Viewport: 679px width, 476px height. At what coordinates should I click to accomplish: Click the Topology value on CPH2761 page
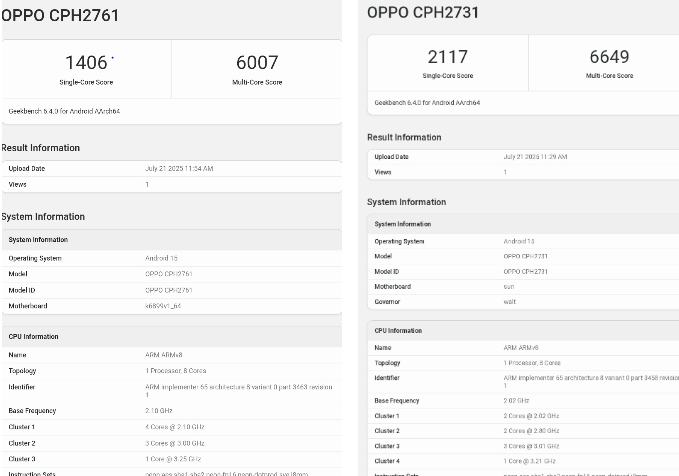[x=176, y=371]
